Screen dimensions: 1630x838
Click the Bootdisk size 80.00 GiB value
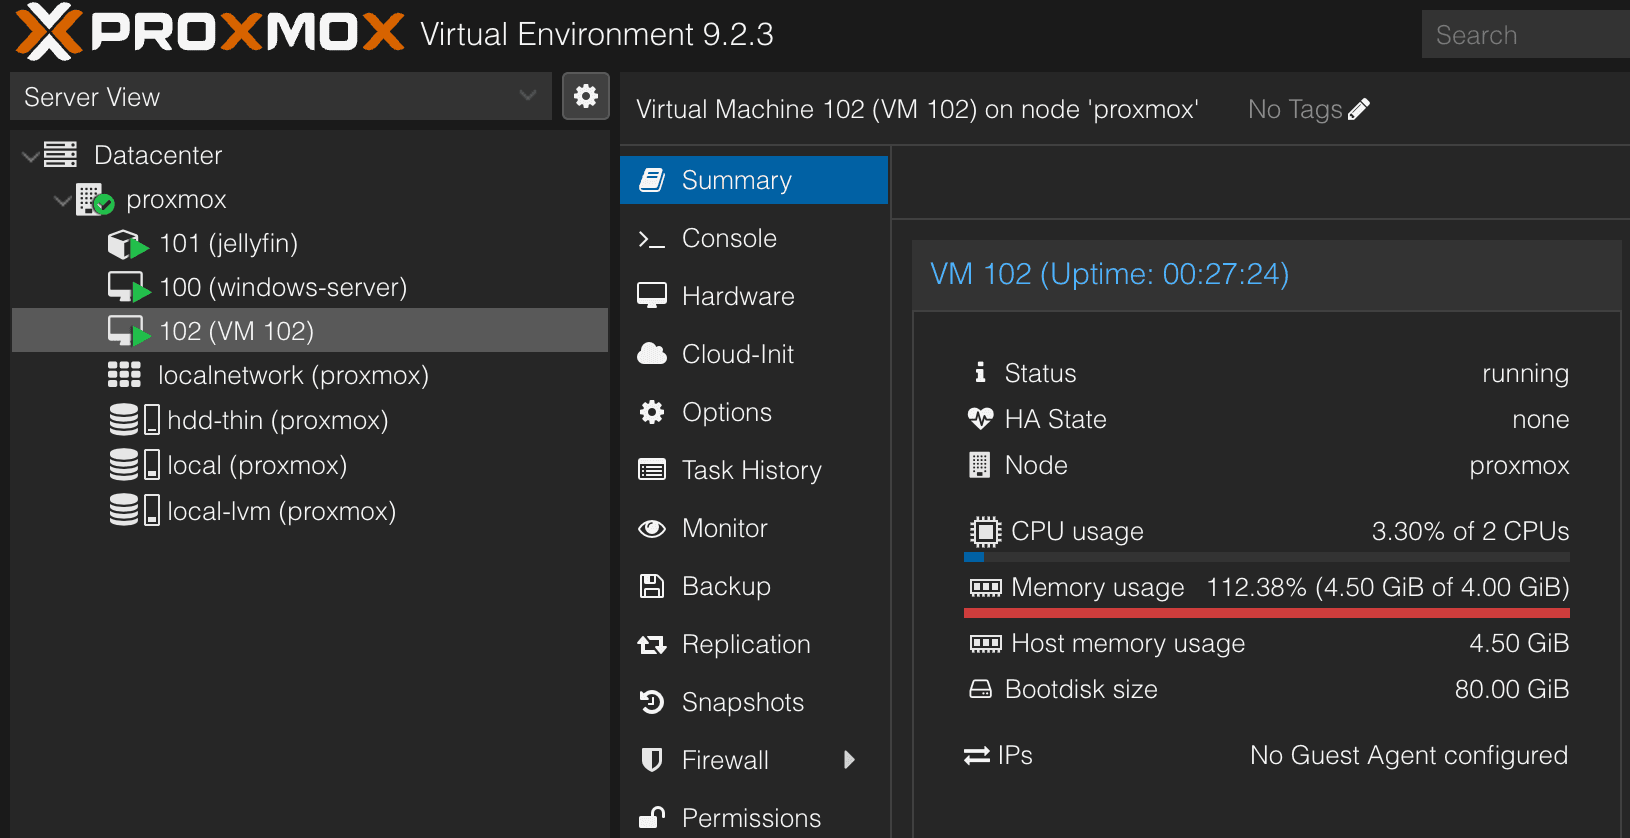(x=1512, y=689)
